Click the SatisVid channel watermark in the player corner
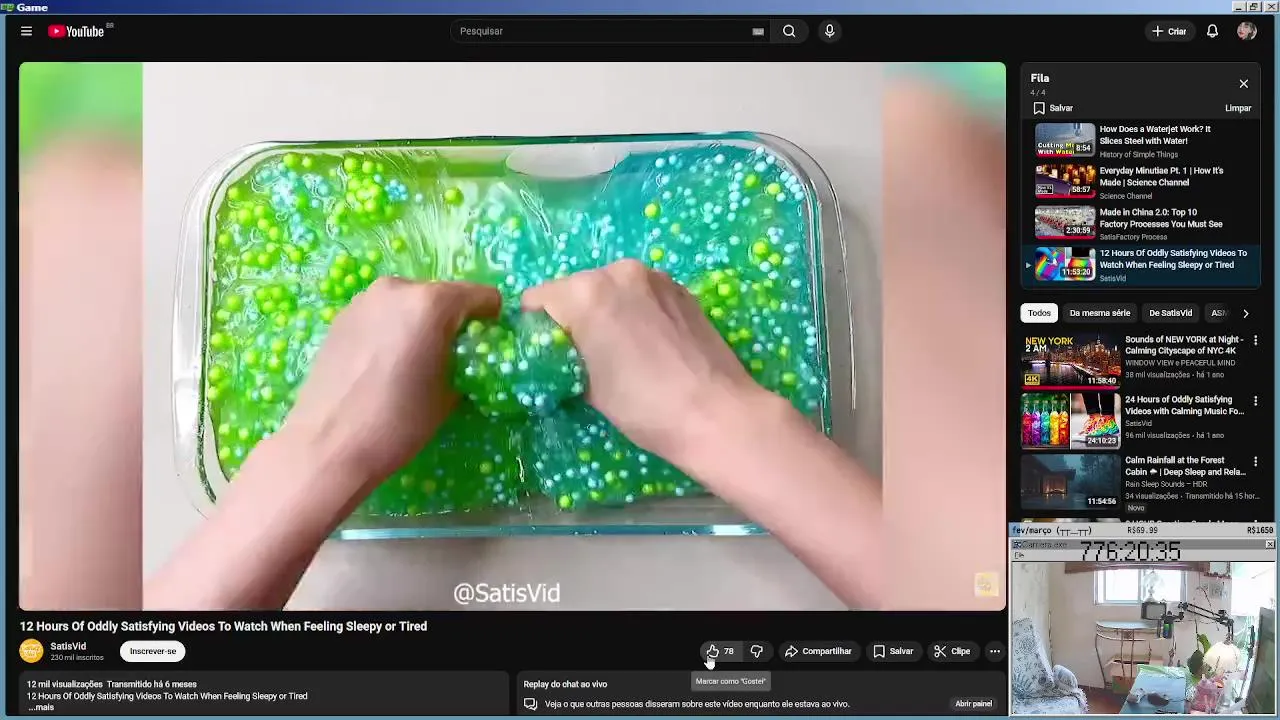This screenshot has width=1280, height=720. 986,584
